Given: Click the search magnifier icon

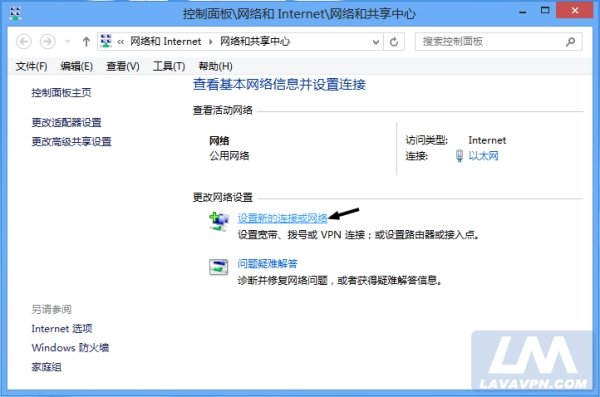Looking at the screenshot, I should pyautogui.click(x=571, y=41).
